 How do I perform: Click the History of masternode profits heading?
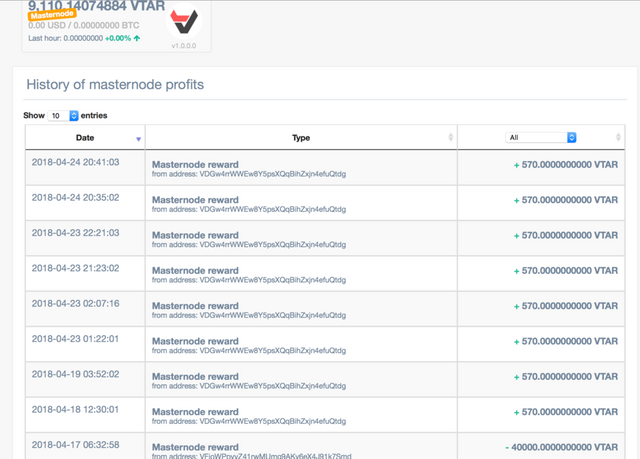(x=115, y=84)
